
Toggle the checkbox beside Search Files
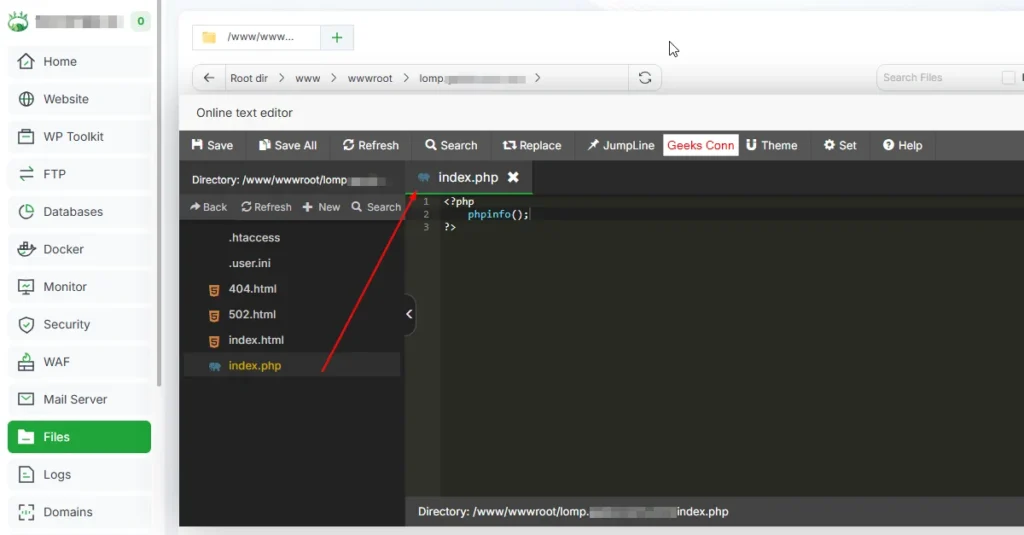[x=1008, y=78]
